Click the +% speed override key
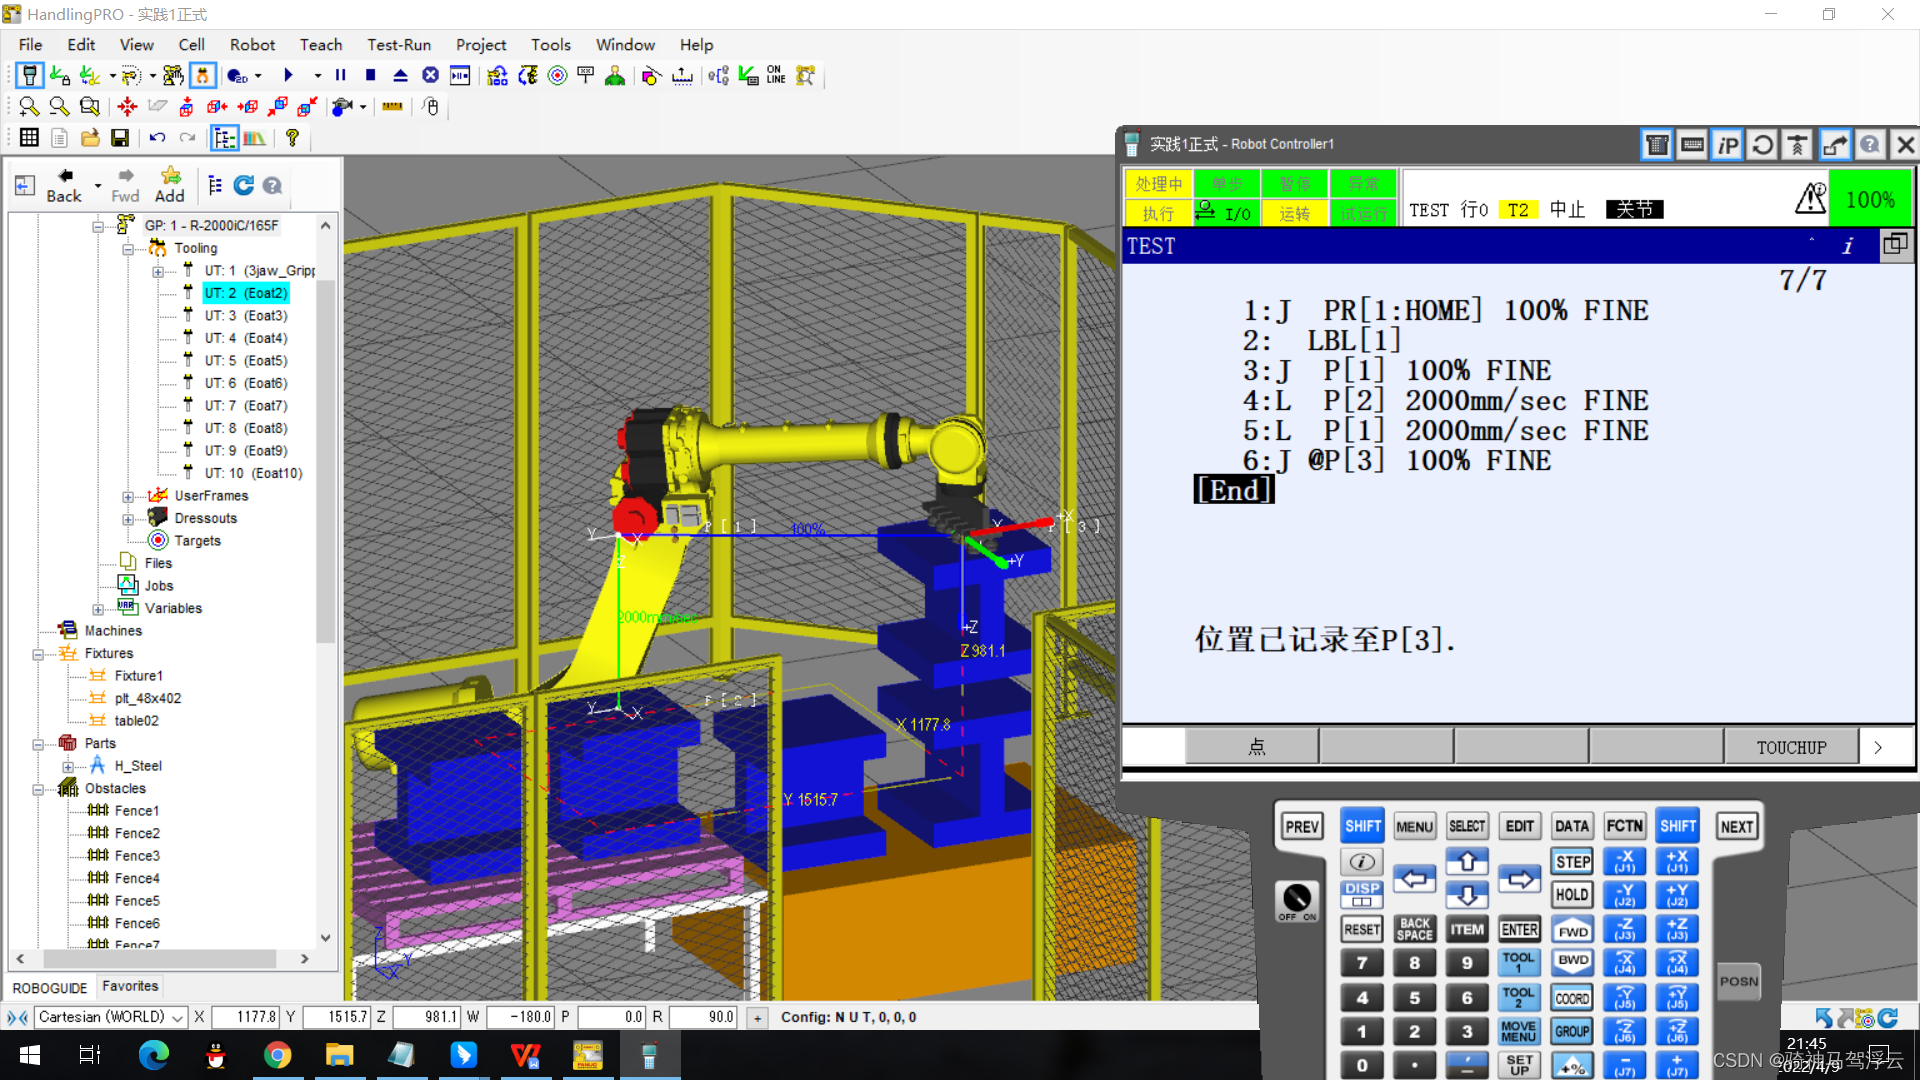 (x=1572, y=1067)
